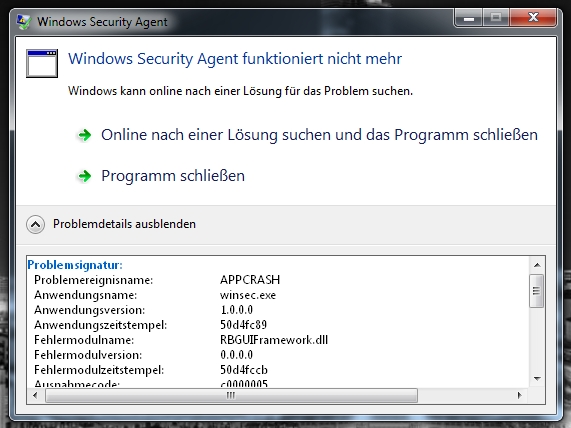This screenshot has height=428, width=571.
Task: Click the application window icon beside the heading
Action: pyautogui.click(x=42, y=63)
